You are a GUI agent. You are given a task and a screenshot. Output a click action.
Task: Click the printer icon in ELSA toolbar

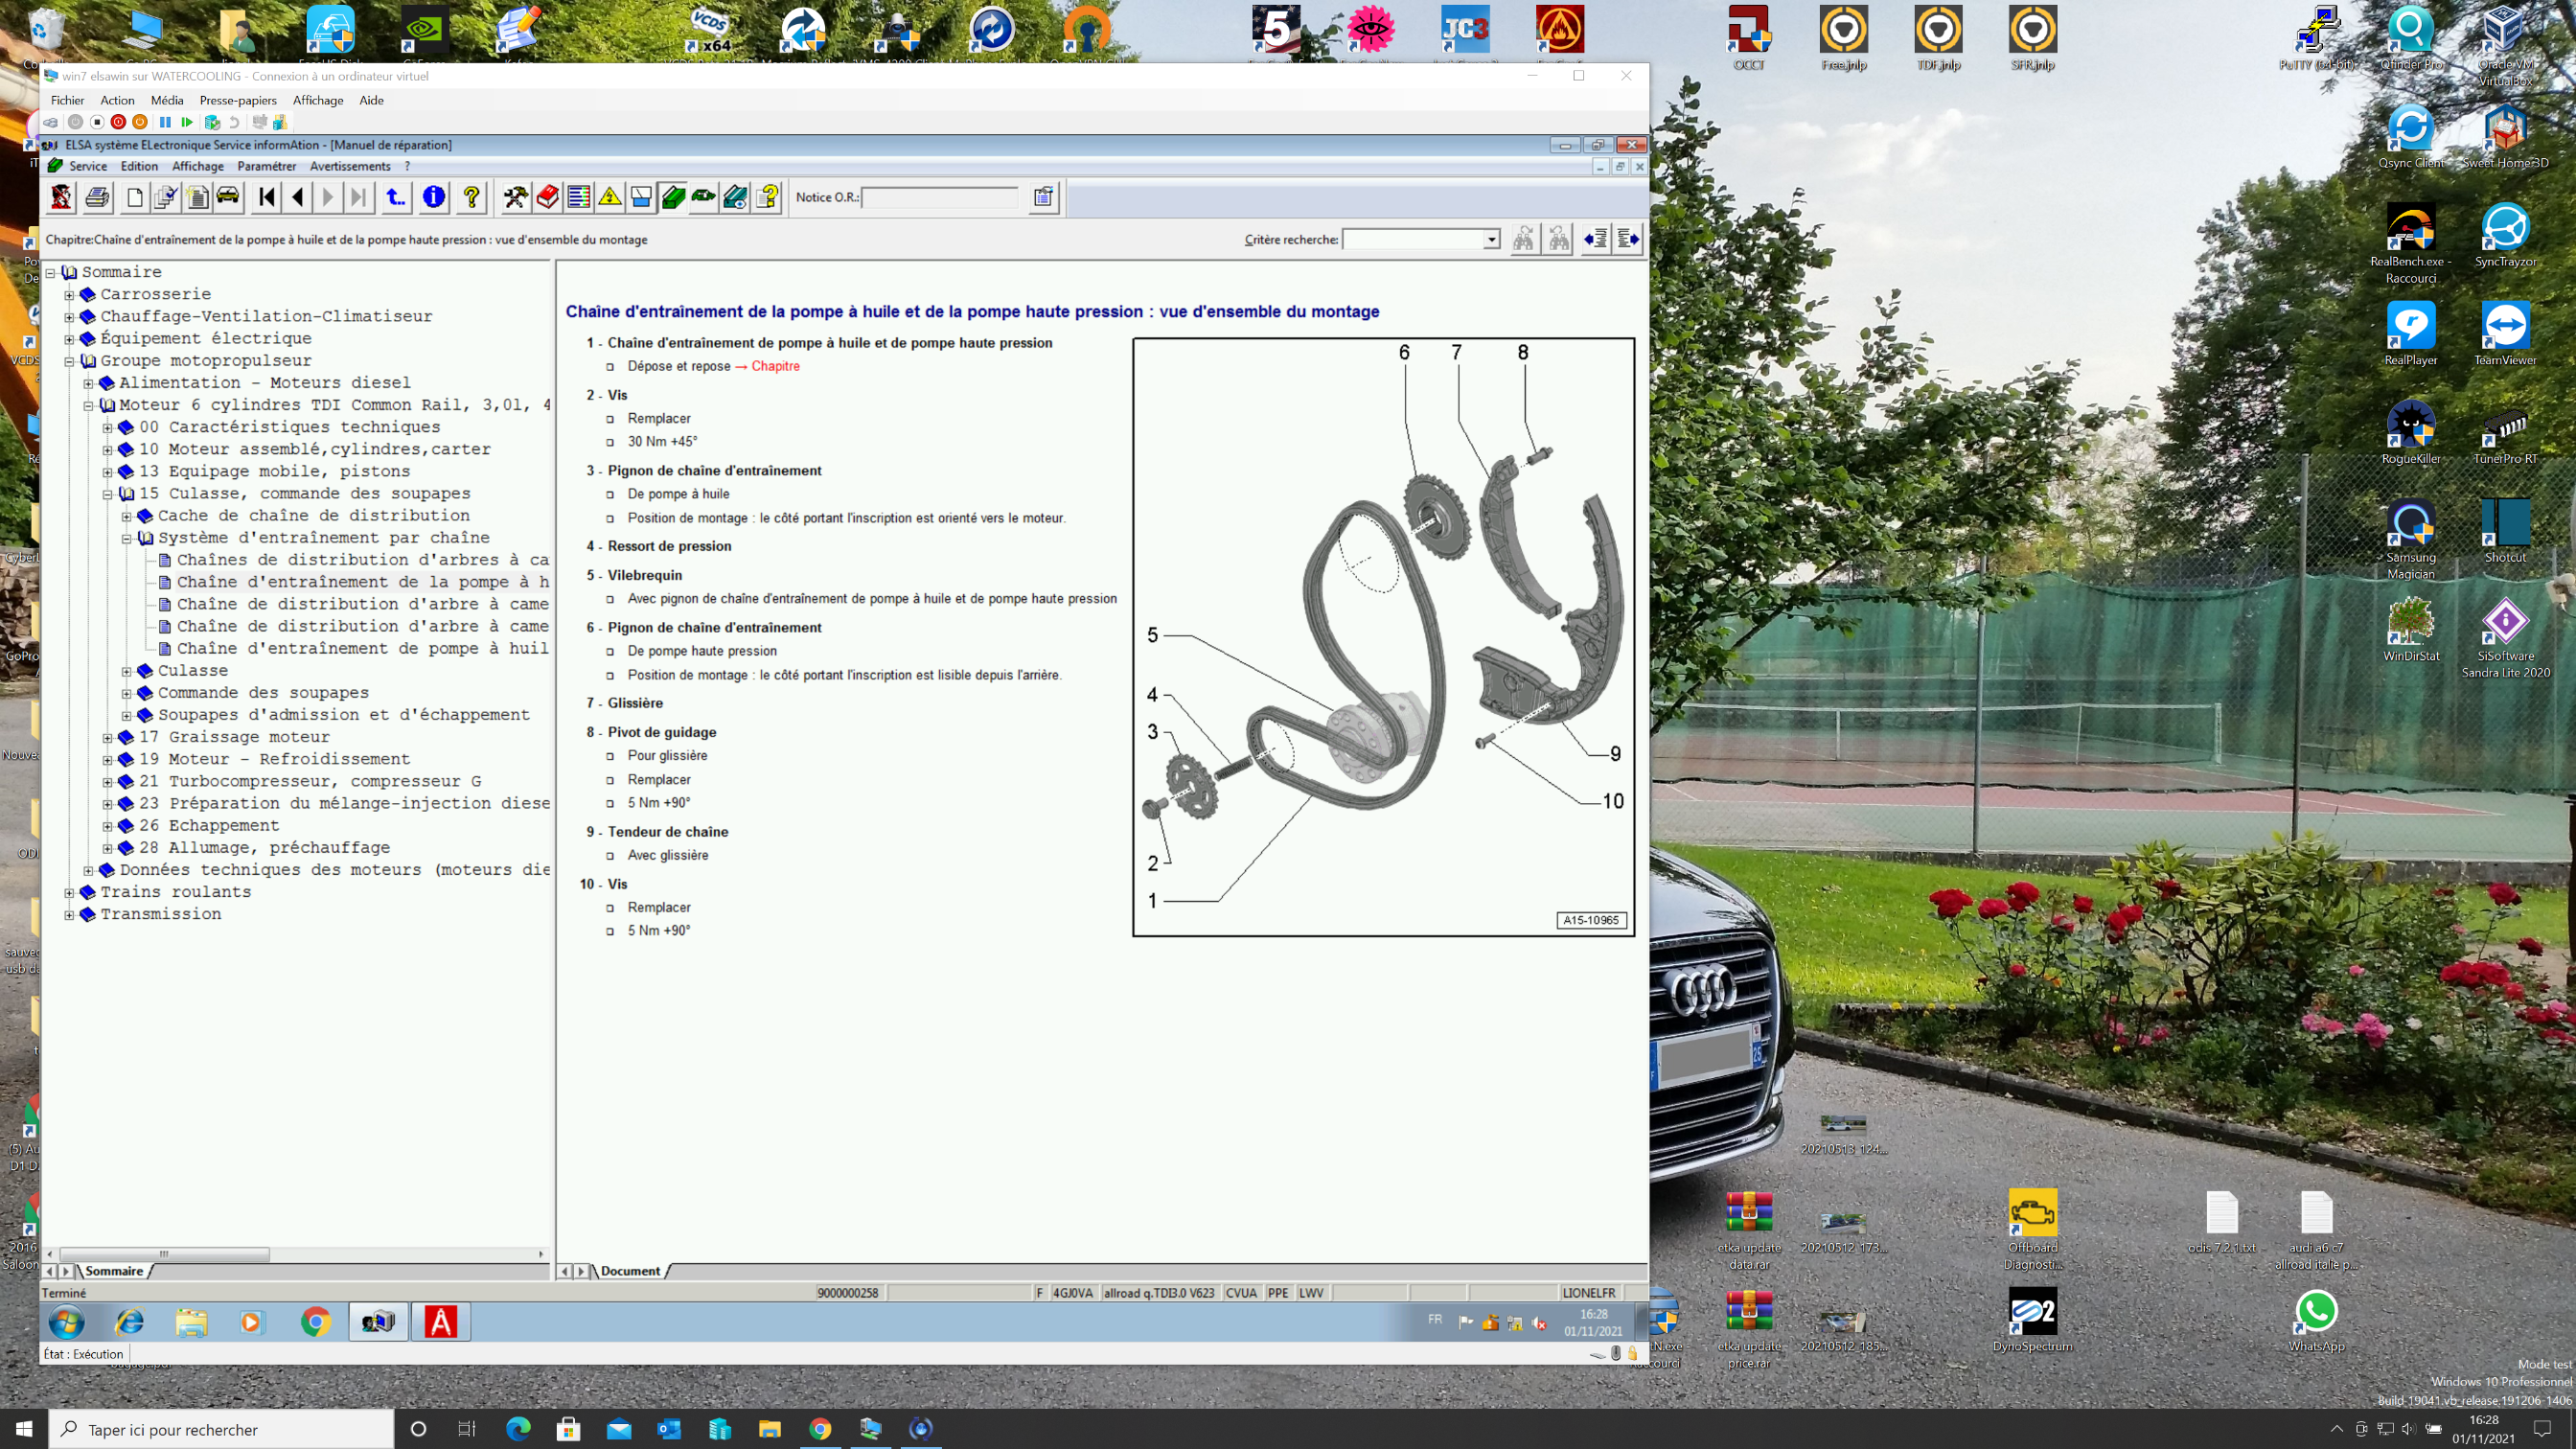coord(97,197)
